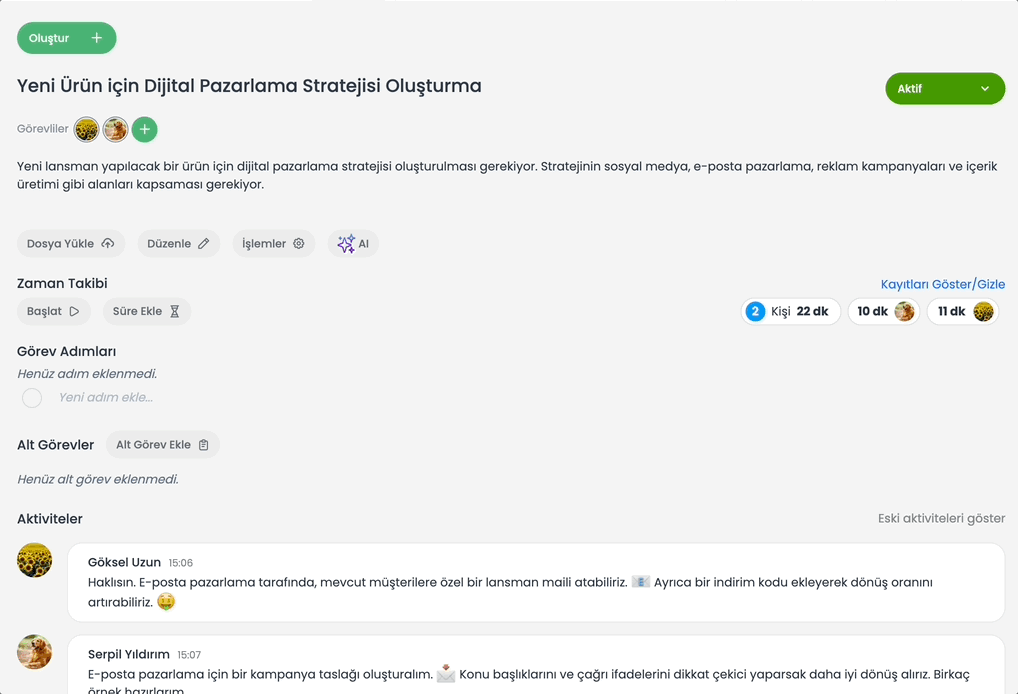Open İşlemer gear settings icon
Image resolution: width=1018 pixels, height=694 pixels.
click(x=299, y=243)
